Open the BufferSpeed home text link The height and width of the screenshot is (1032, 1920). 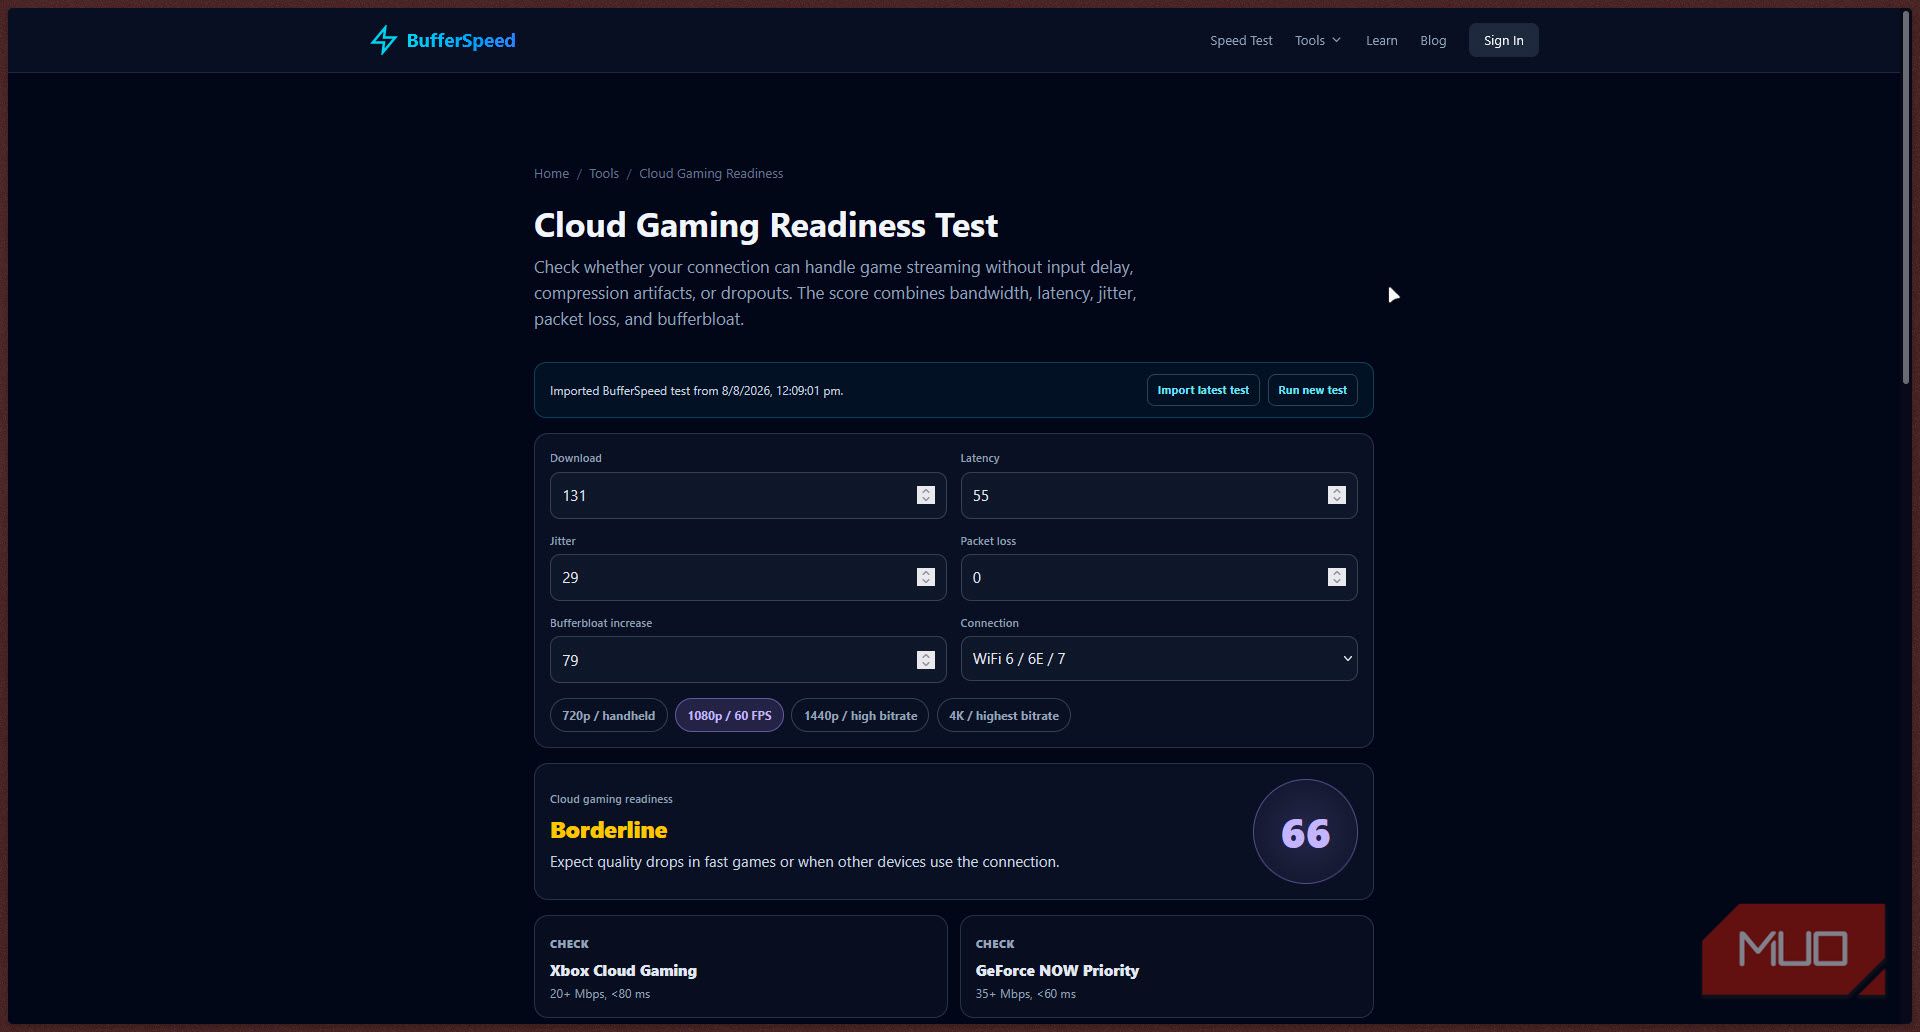[x=461, y=40]
